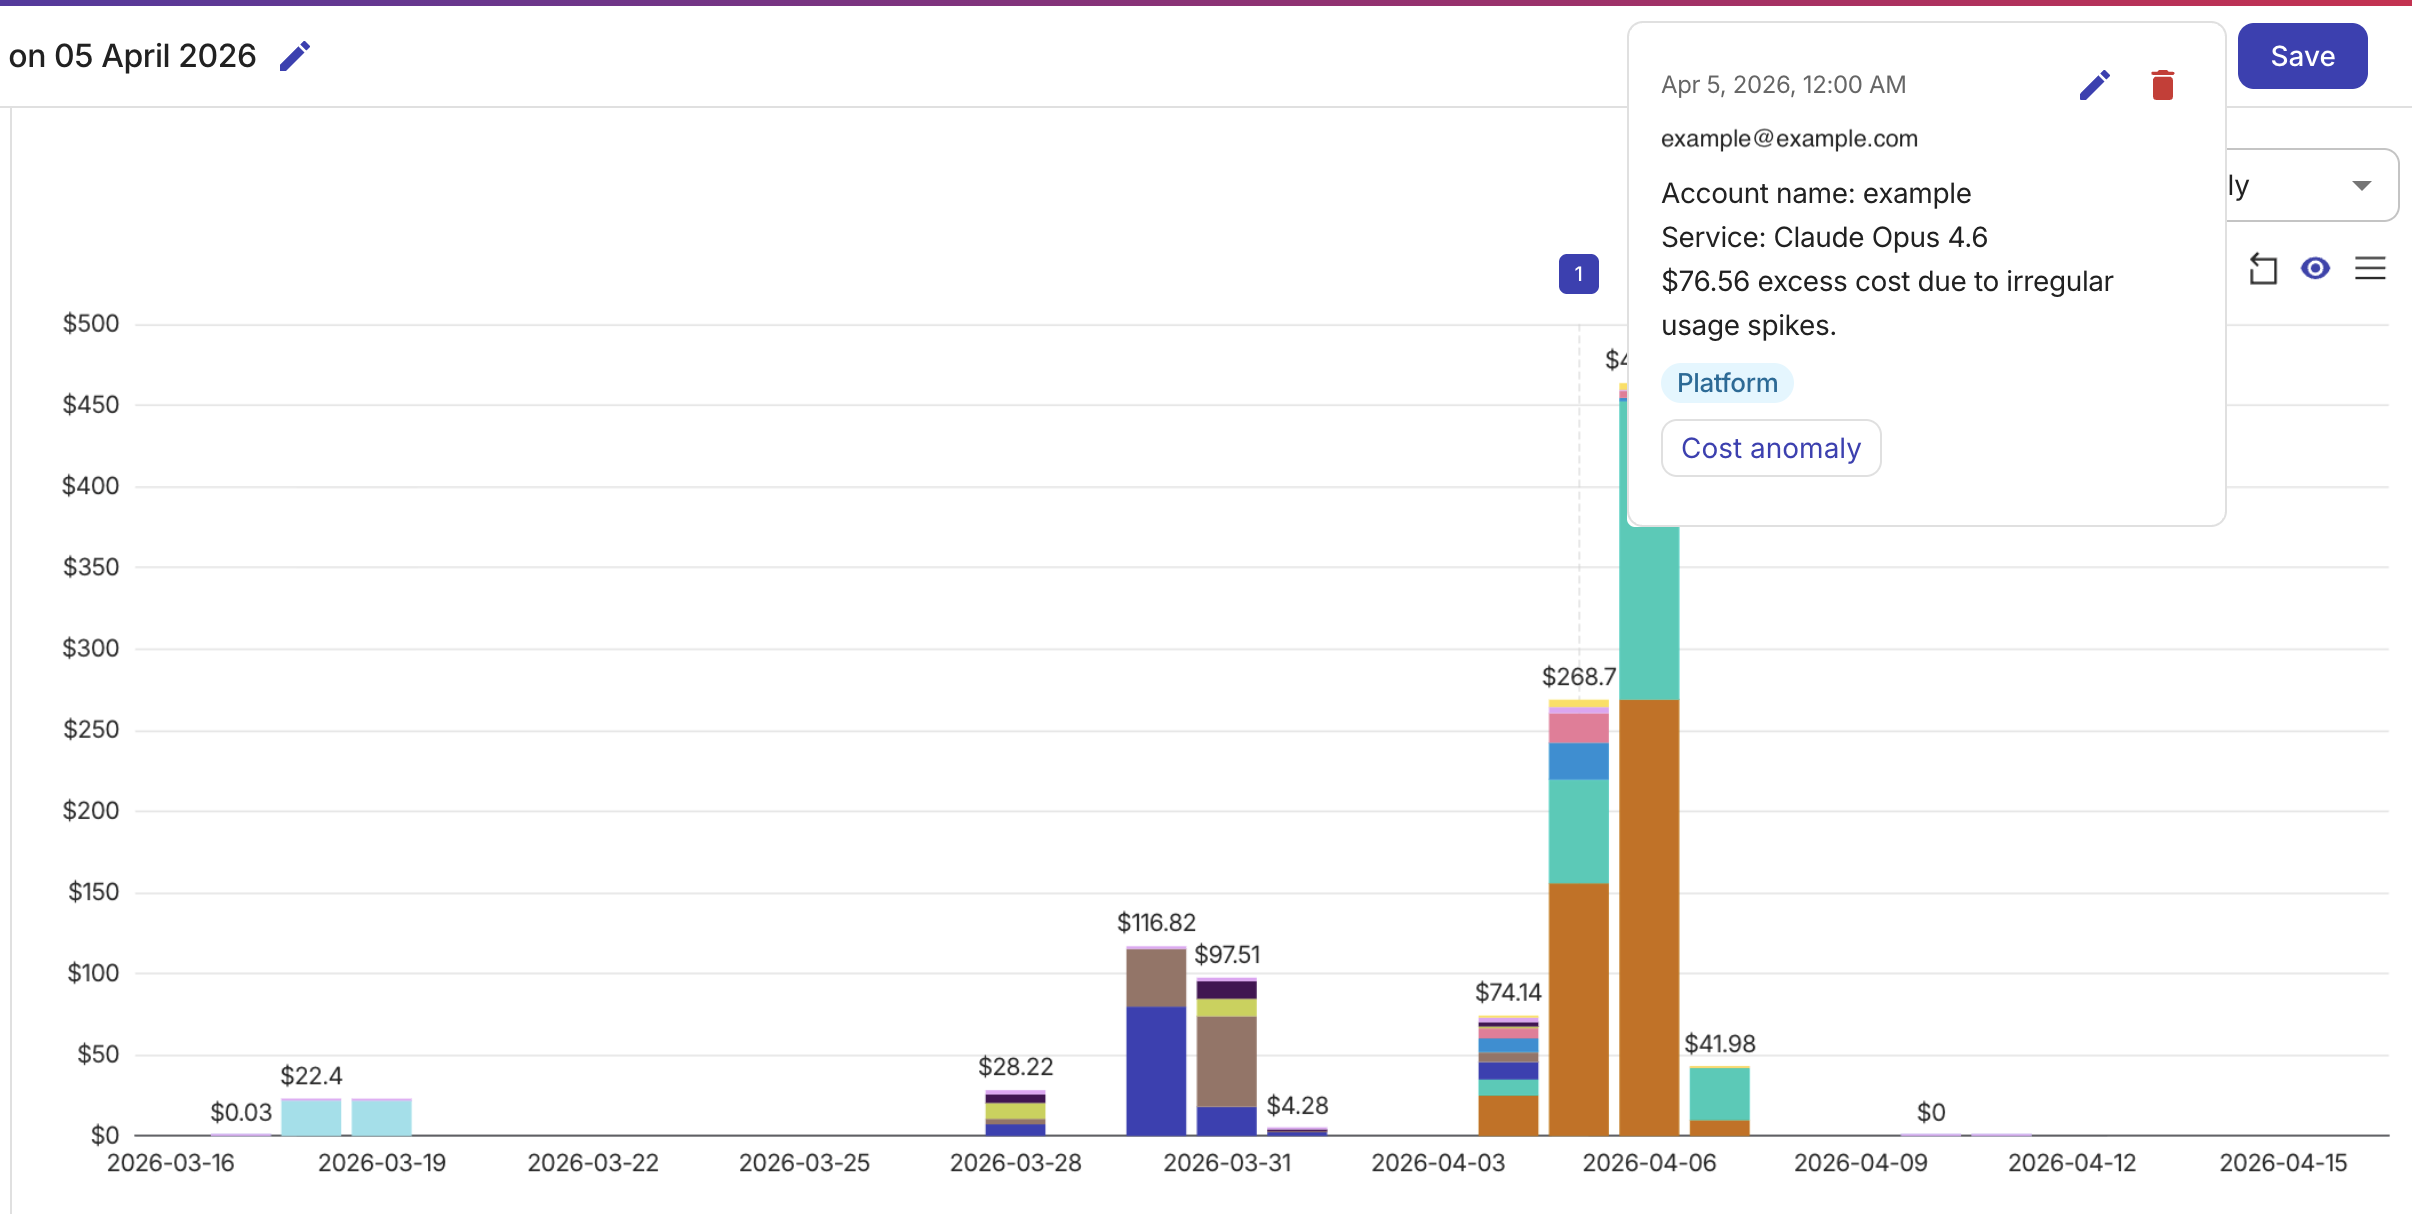Open the chart hamburger menu

pyautogui.click(x=2369, y=269)
